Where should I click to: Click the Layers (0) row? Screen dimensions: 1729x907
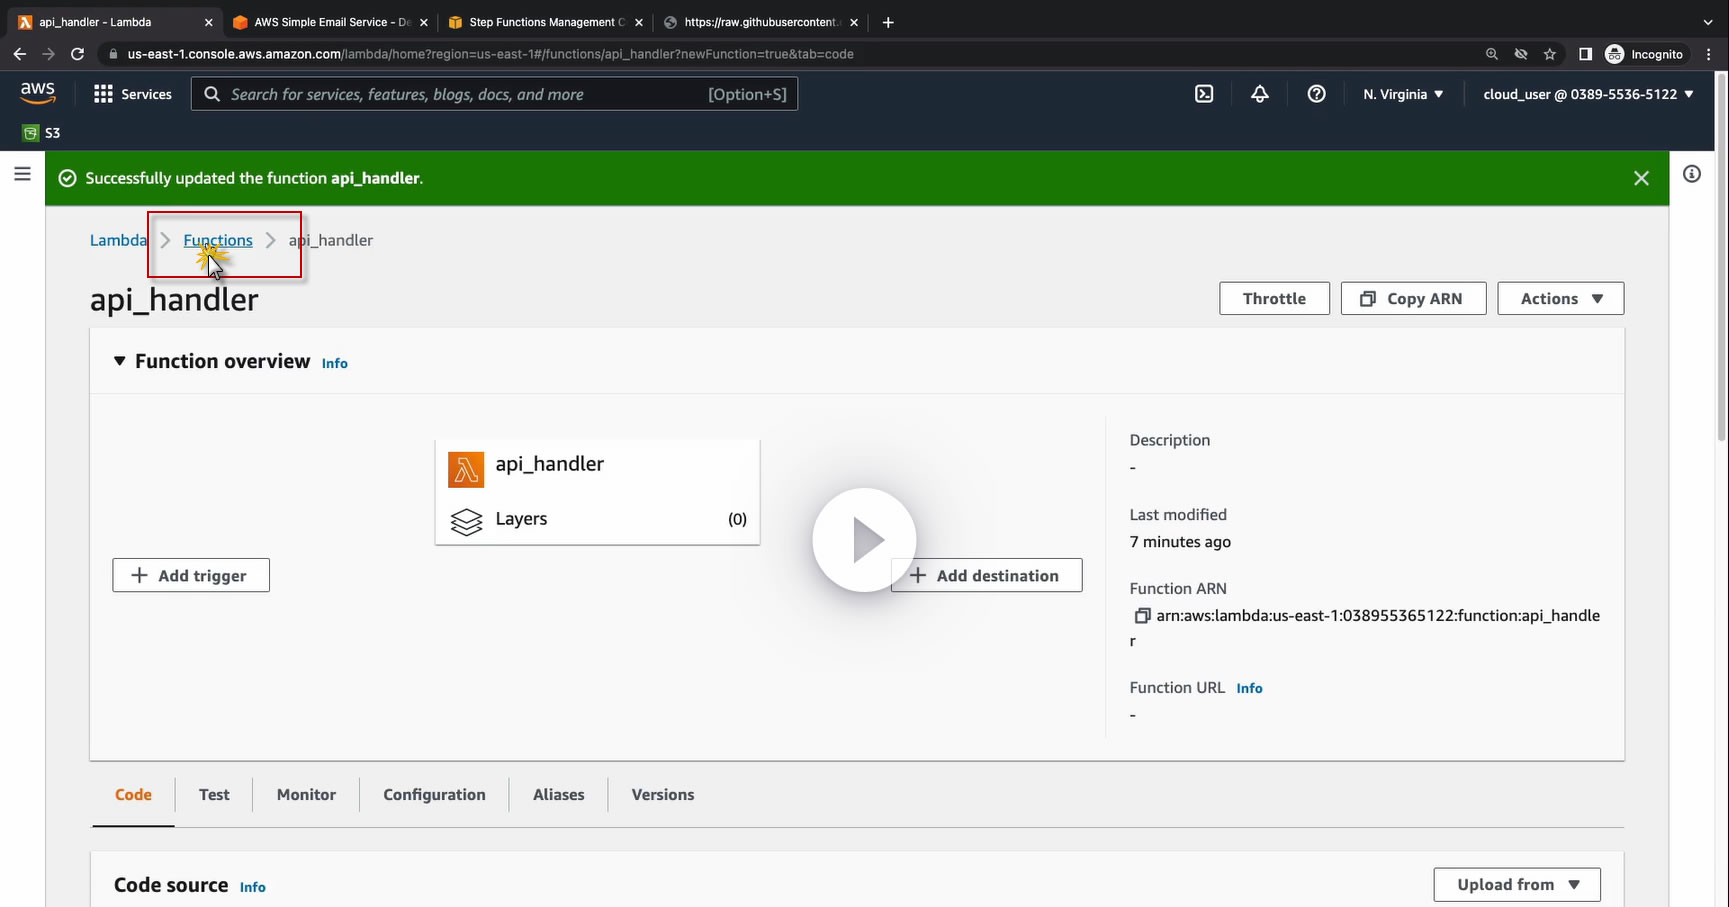coord(598,519)
